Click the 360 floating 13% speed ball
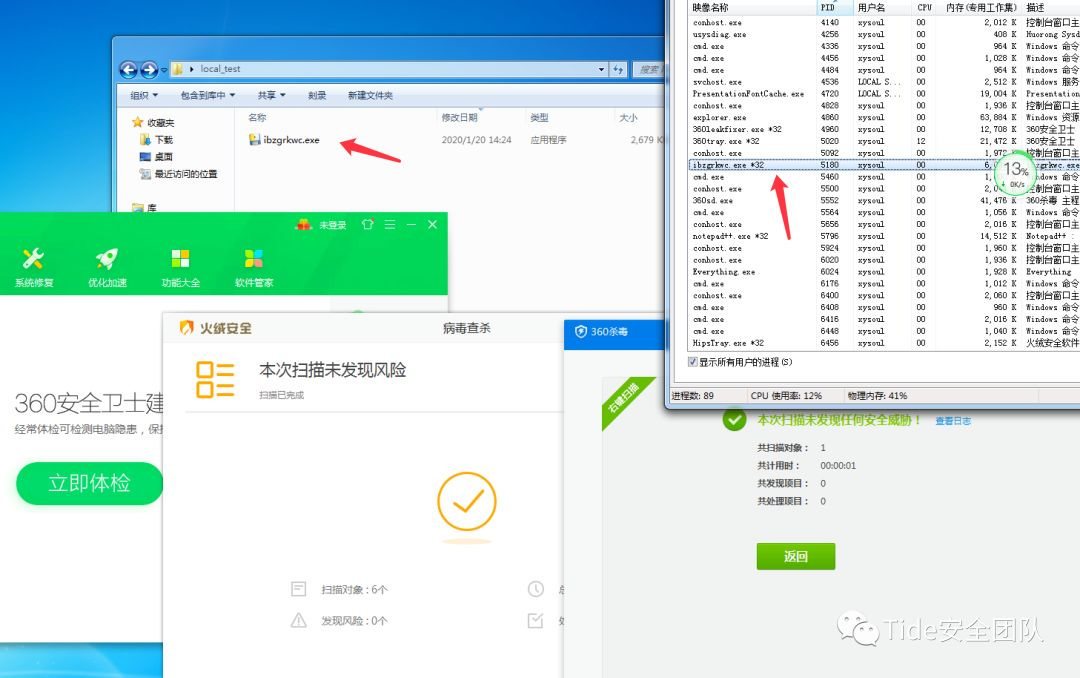Screen dimensions: 1080x678 [x=1015, y=172]
